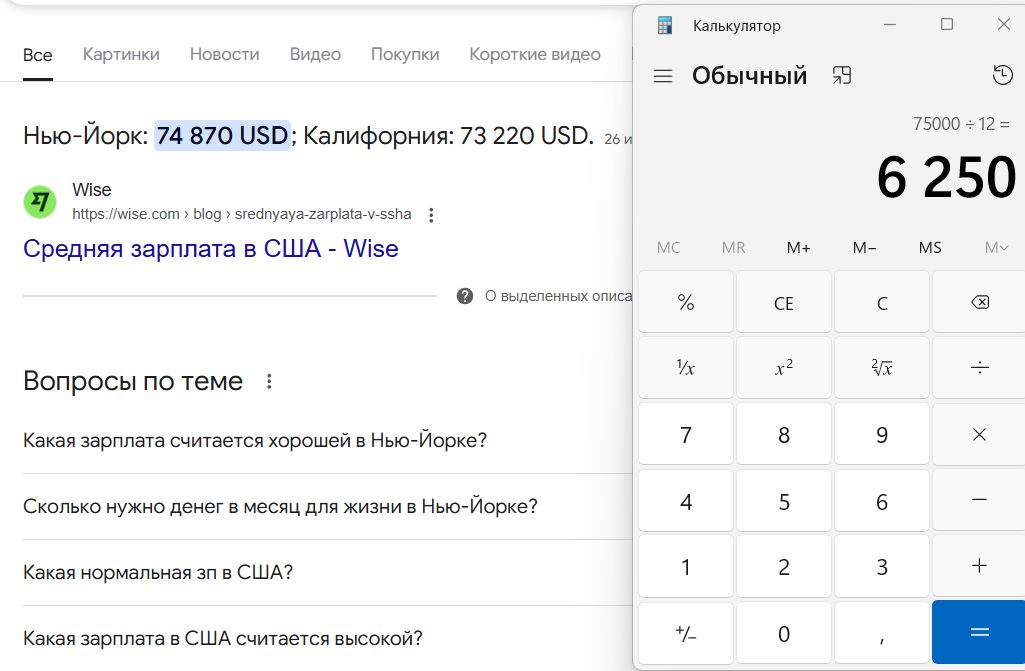Expand the M memory list dropdown
The image size is (1025, 671).
996,248
